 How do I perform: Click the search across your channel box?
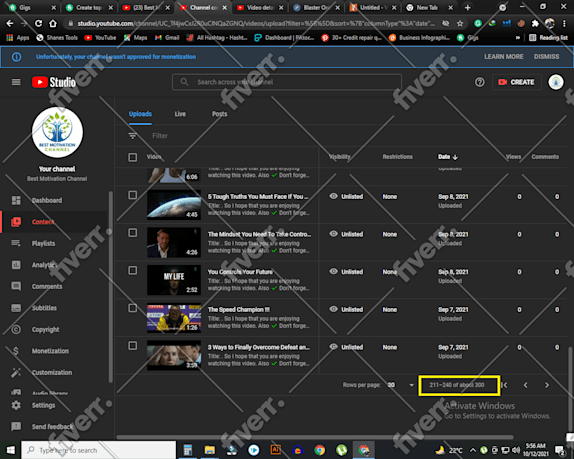[287, 82]
